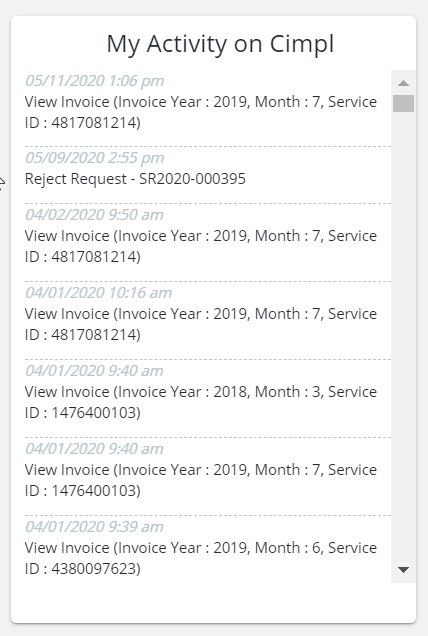Select timestamp above Month 7 Service 1476400103 entry

pyautogui.click(x=94, y=449)
